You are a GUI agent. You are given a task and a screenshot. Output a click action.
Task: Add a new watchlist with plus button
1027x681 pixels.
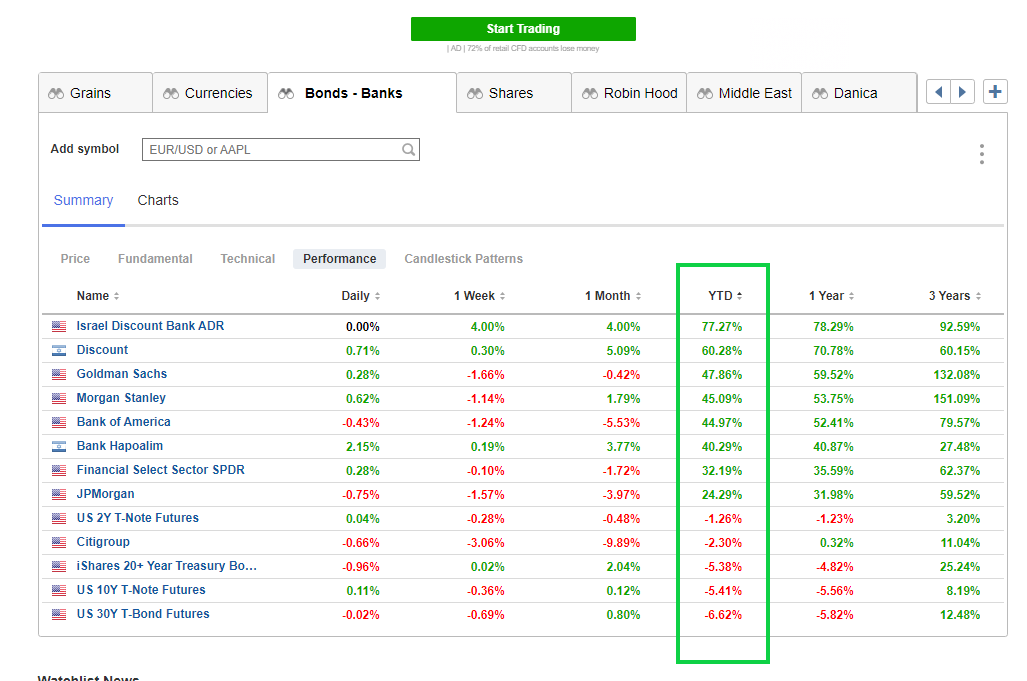click(995, 92)
